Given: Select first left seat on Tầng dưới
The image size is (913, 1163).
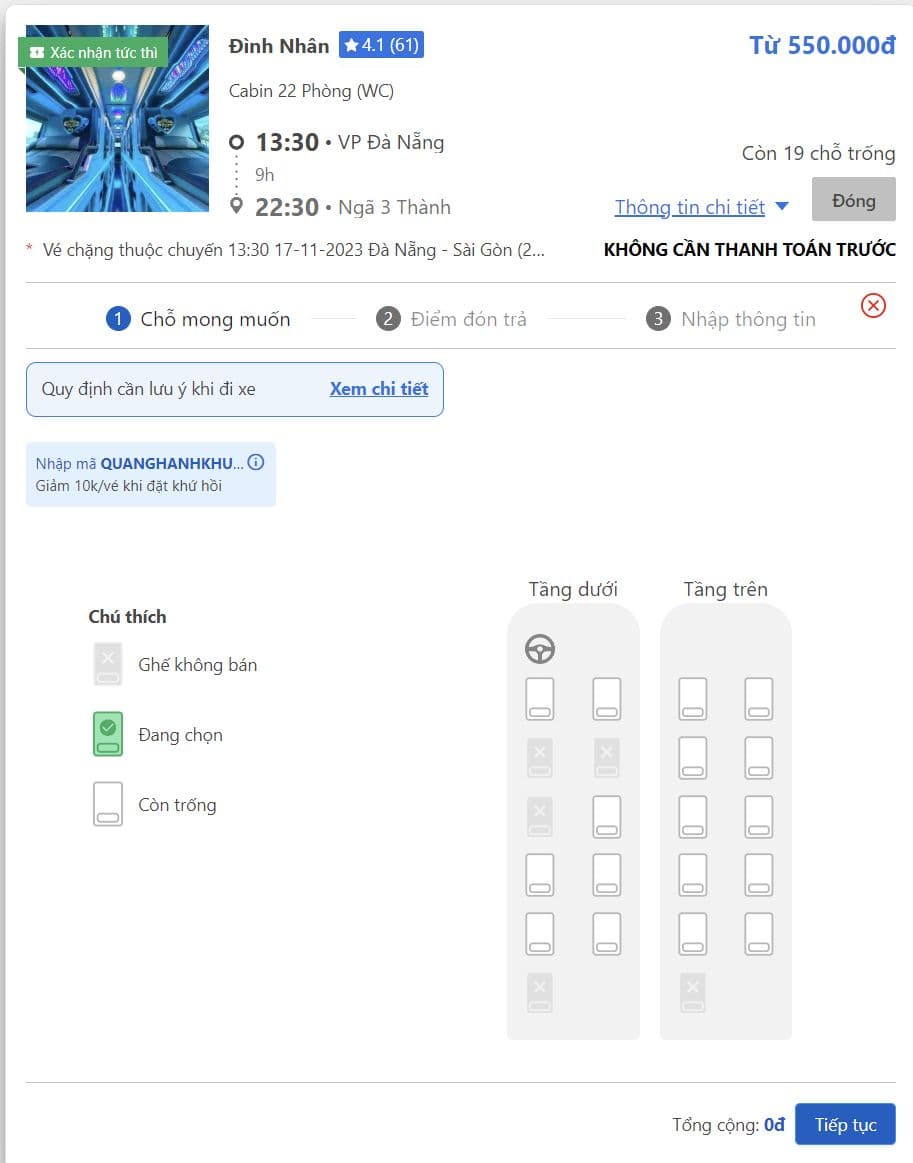Looking at the screenshot, I should click(x=540, y=699).
